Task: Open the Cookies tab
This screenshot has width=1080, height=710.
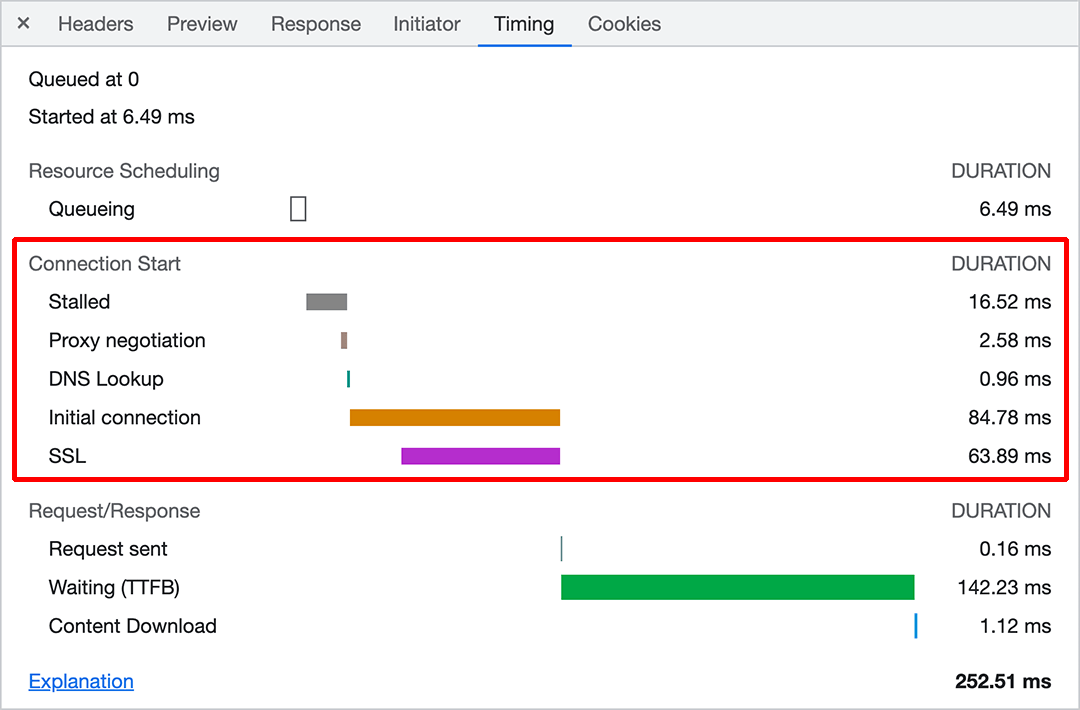Action: (x=624, y=24)
